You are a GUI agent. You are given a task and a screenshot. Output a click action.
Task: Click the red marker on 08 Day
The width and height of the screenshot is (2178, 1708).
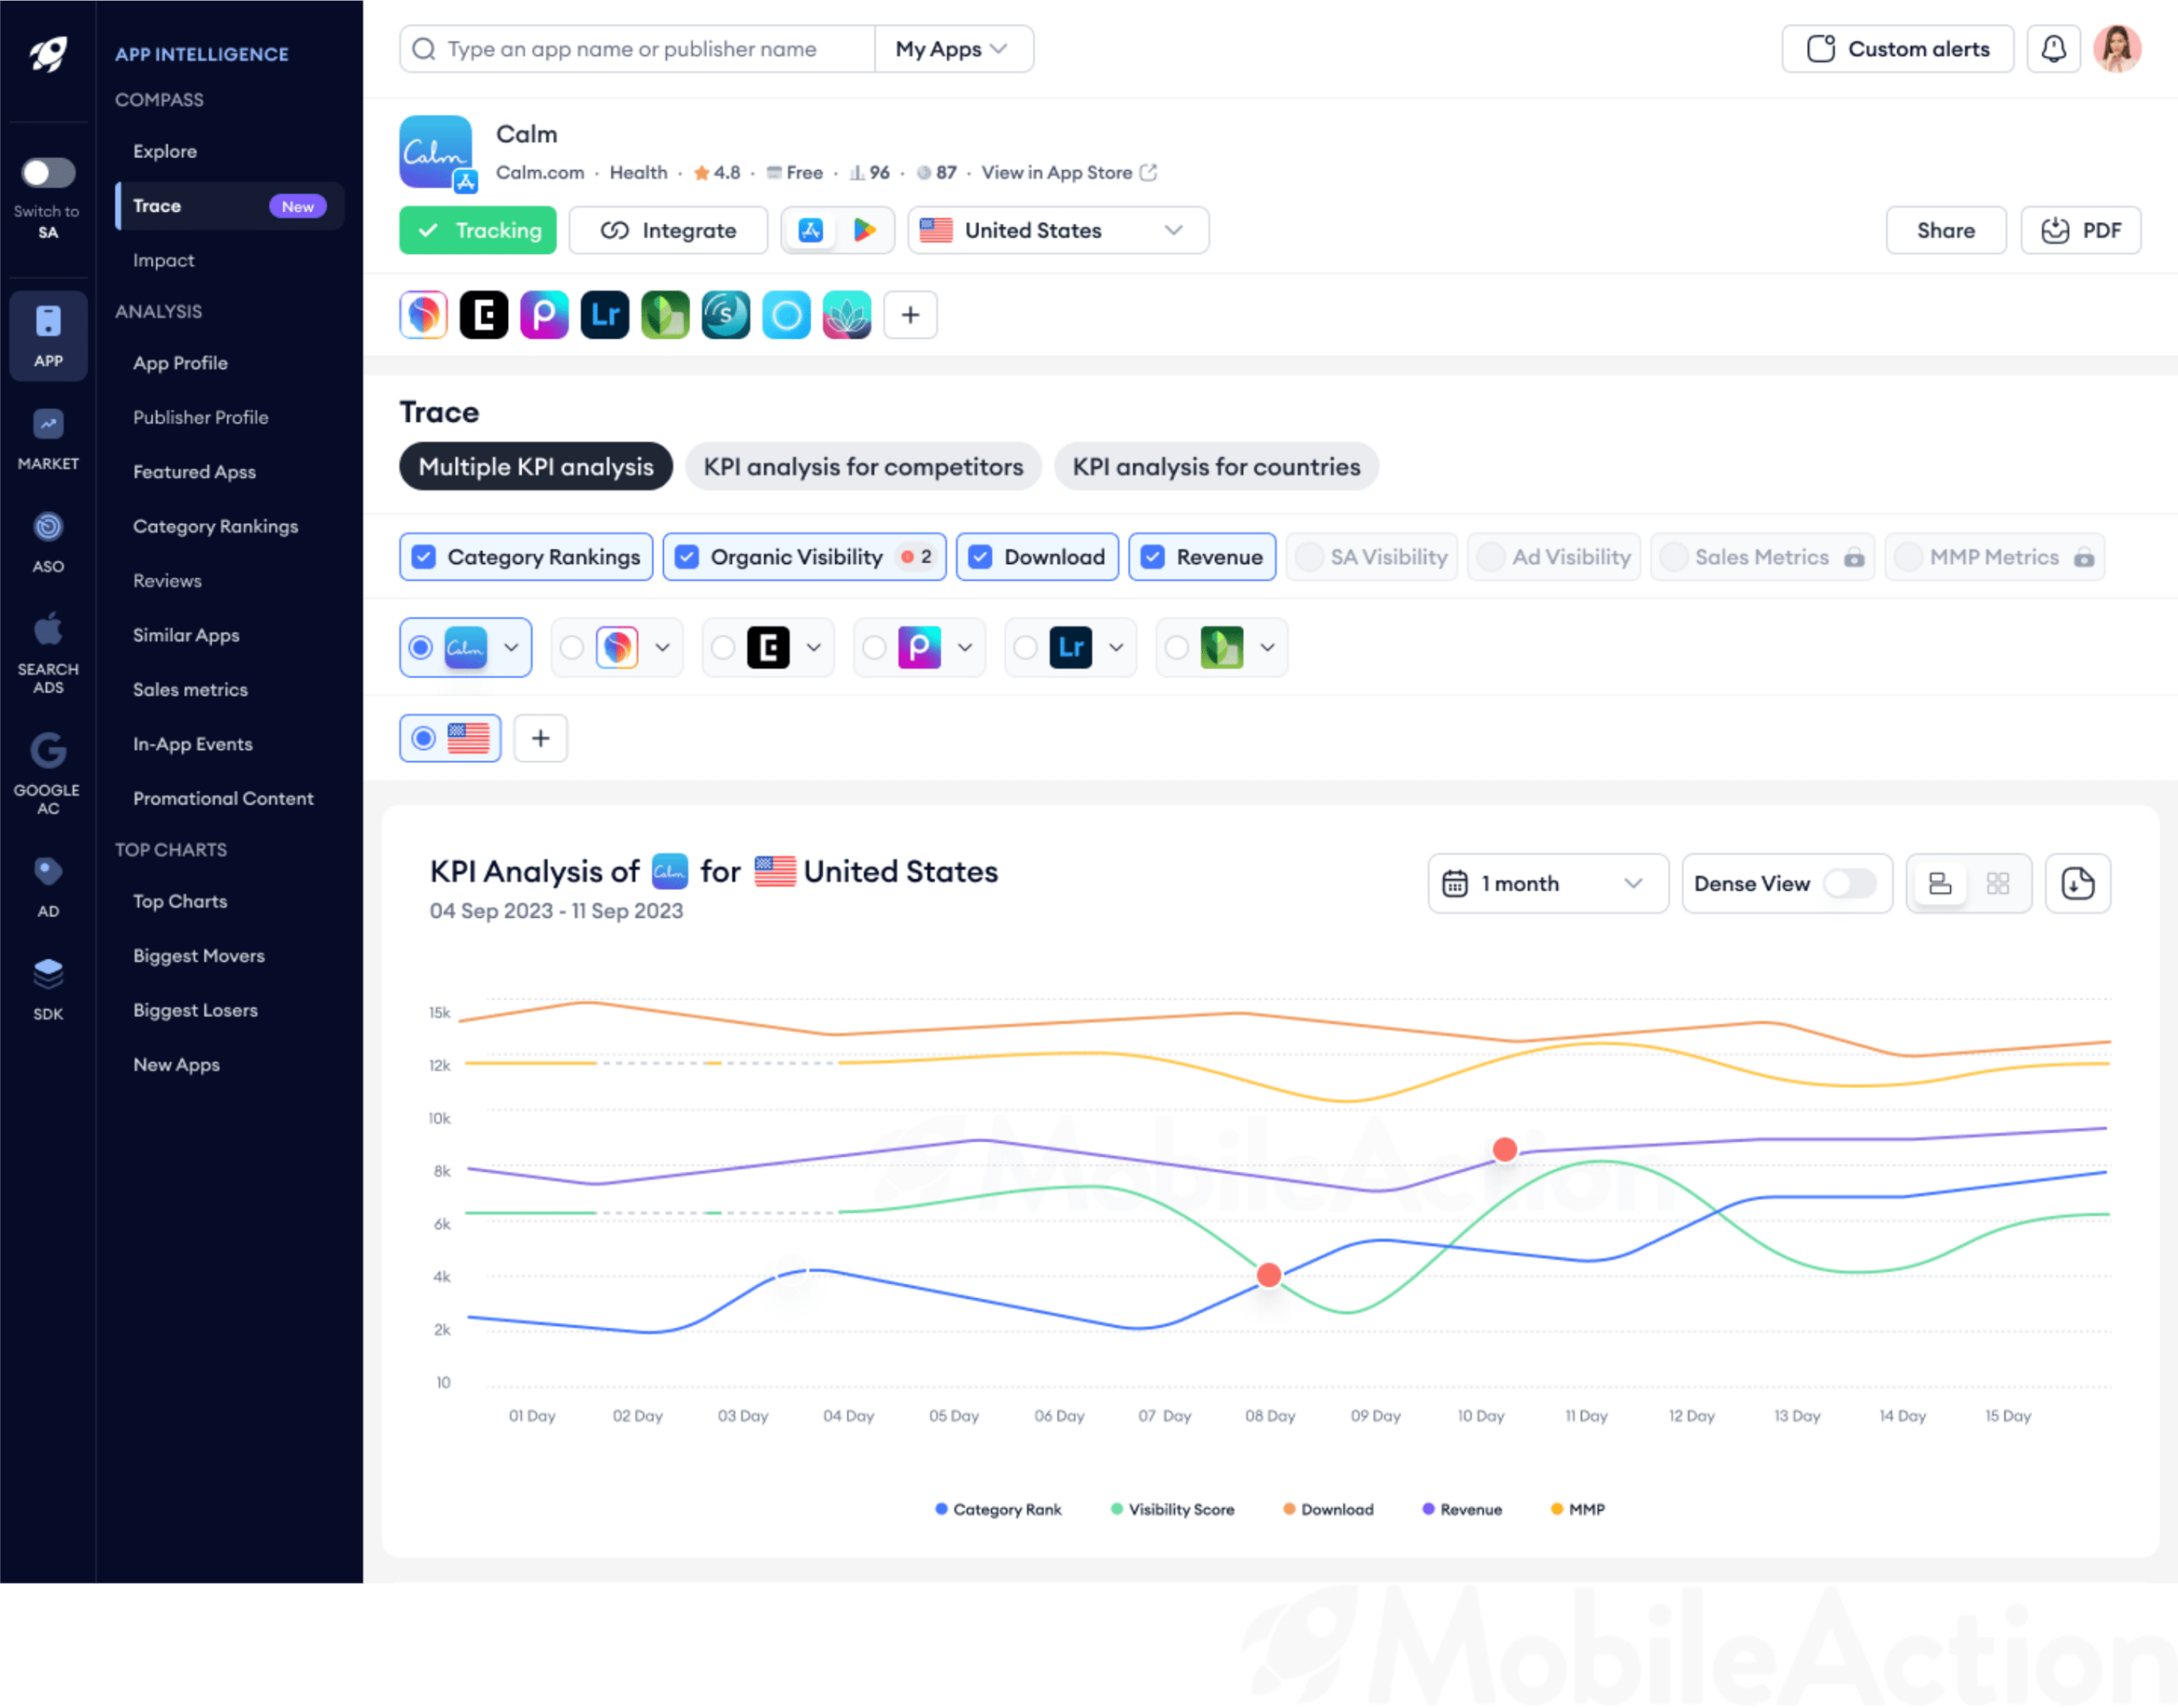pyautogui.click(x=1268, y=1275)
